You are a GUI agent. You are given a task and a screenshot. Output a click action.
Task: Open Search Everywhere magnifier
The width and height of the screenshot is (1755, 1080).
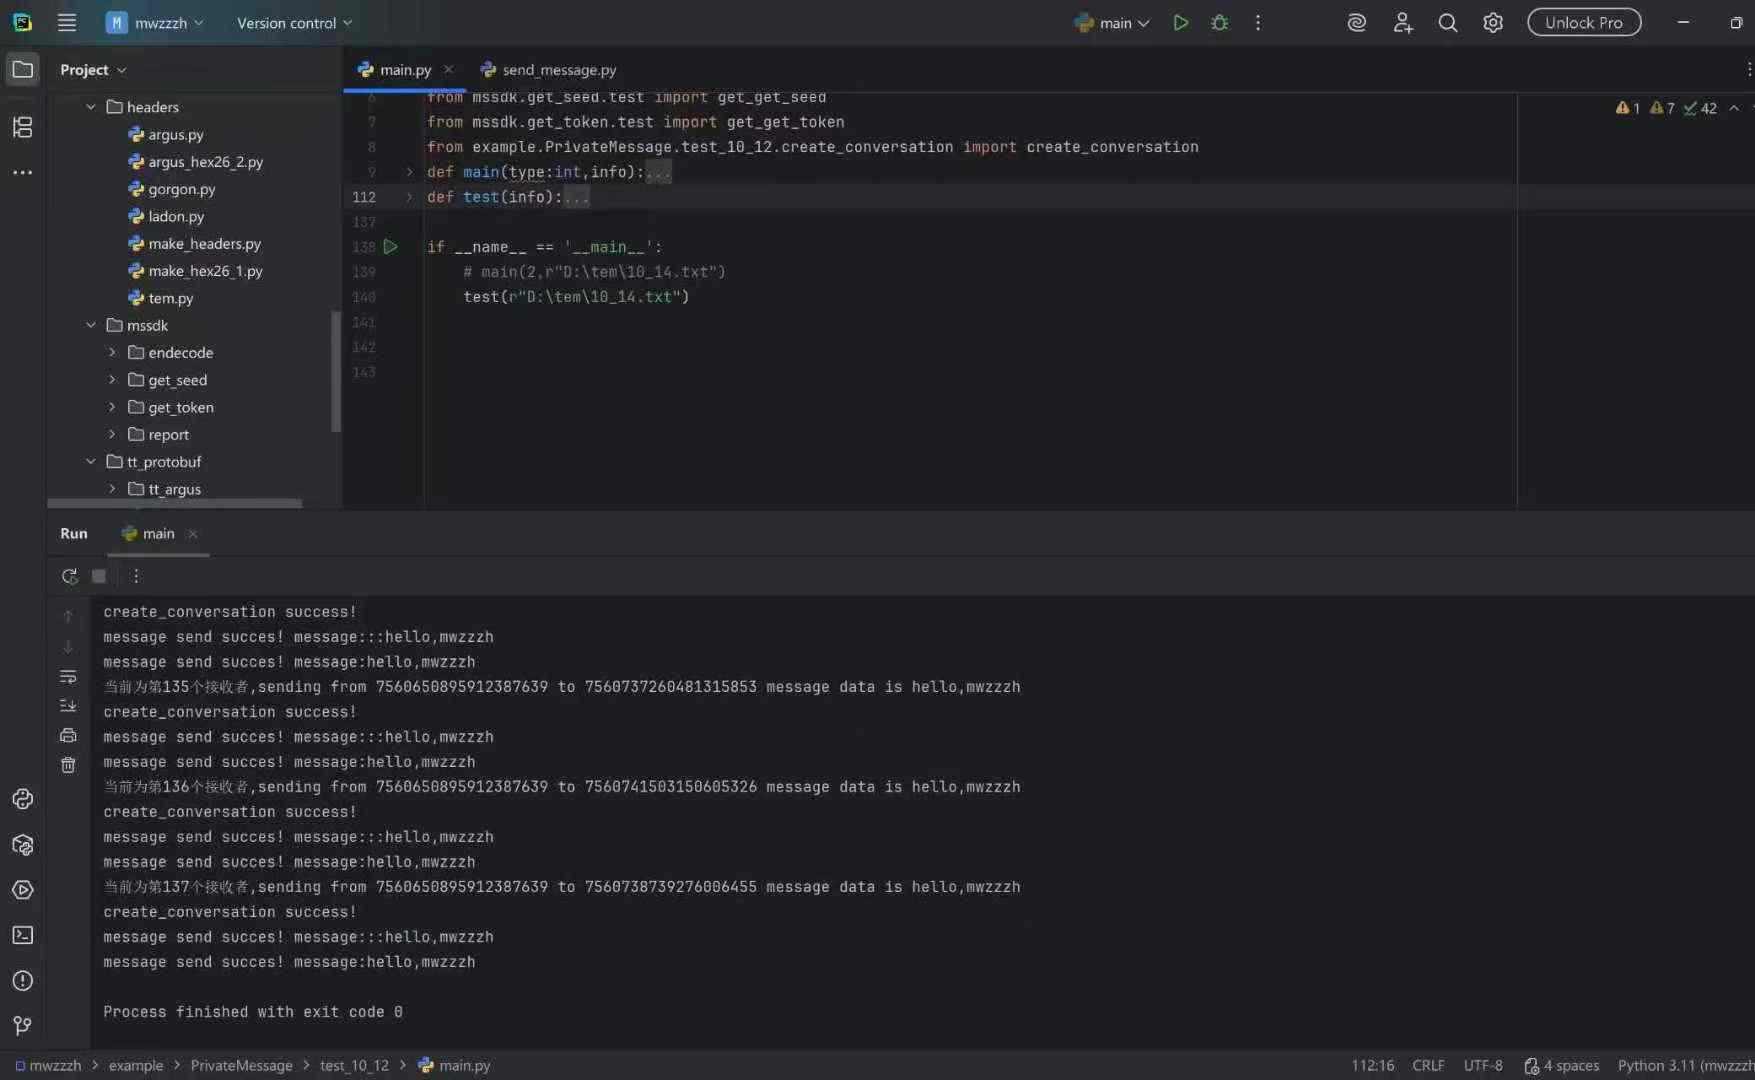pos(1447,23)
